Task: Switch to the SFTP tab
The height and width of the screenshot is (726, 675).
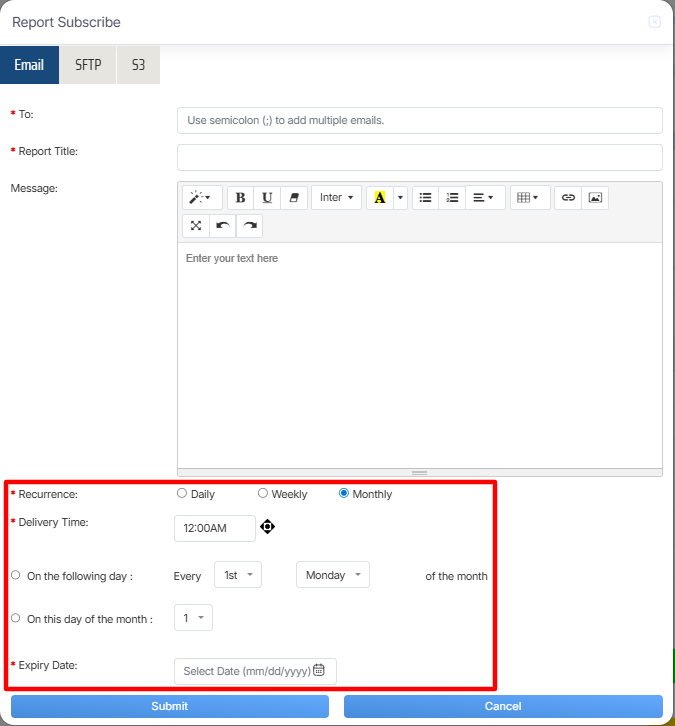Action: [x=88, y=65]
